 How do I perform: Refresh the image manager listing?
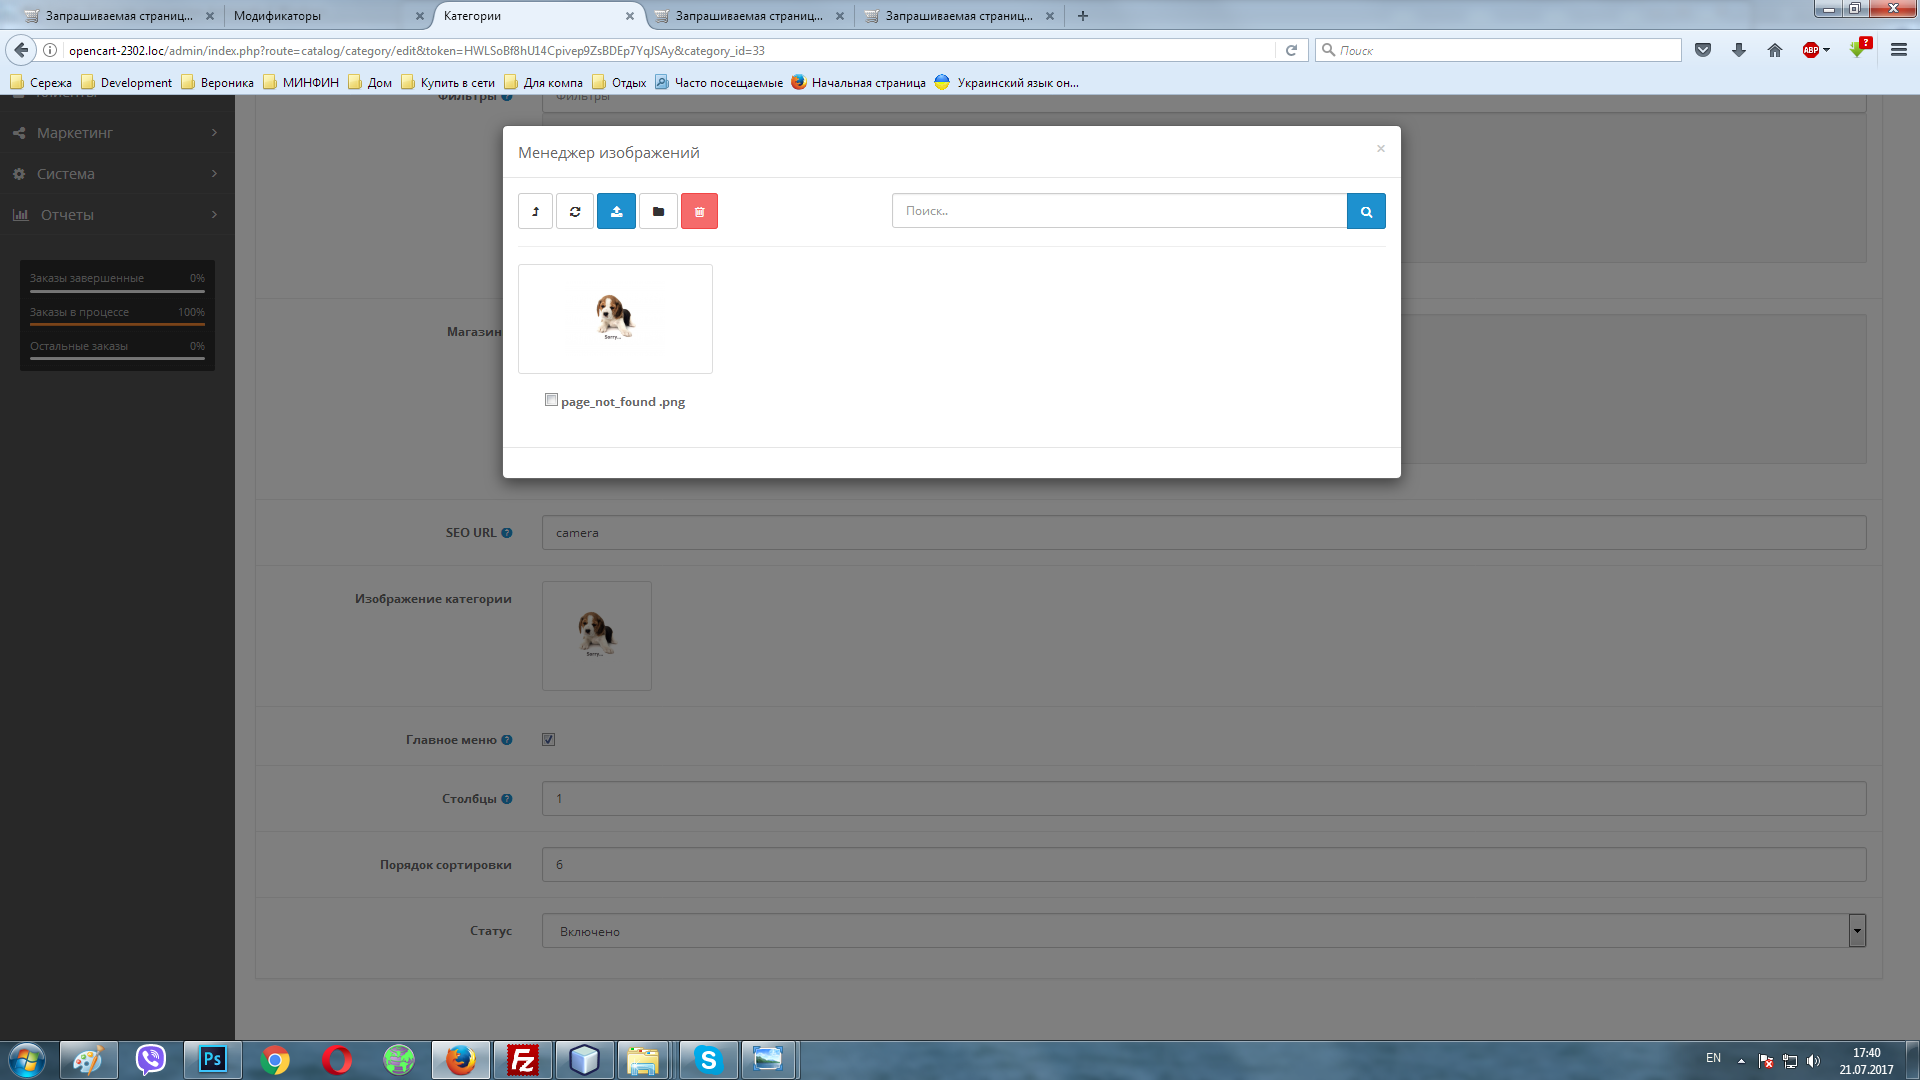coord(575,211)
